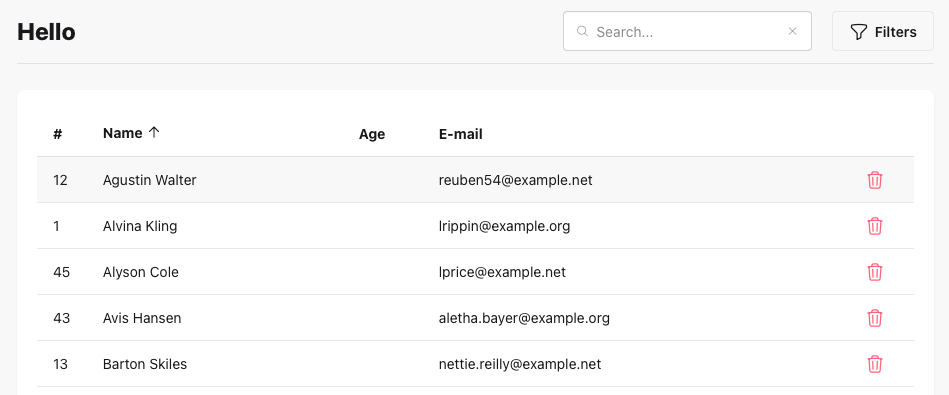Delete the Agustin Walter row
The width and height of the screenshot is (949, 395).
[x=875, y=180]
